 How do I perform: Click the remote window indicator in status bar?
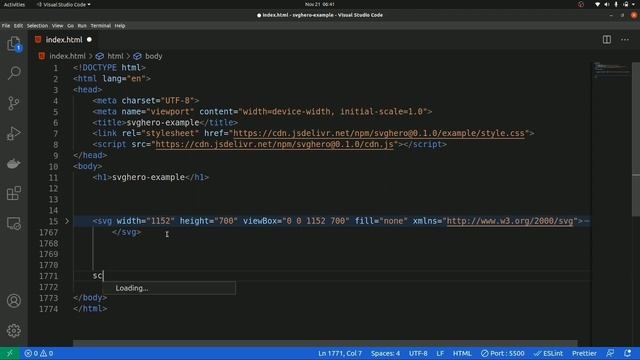10,353
